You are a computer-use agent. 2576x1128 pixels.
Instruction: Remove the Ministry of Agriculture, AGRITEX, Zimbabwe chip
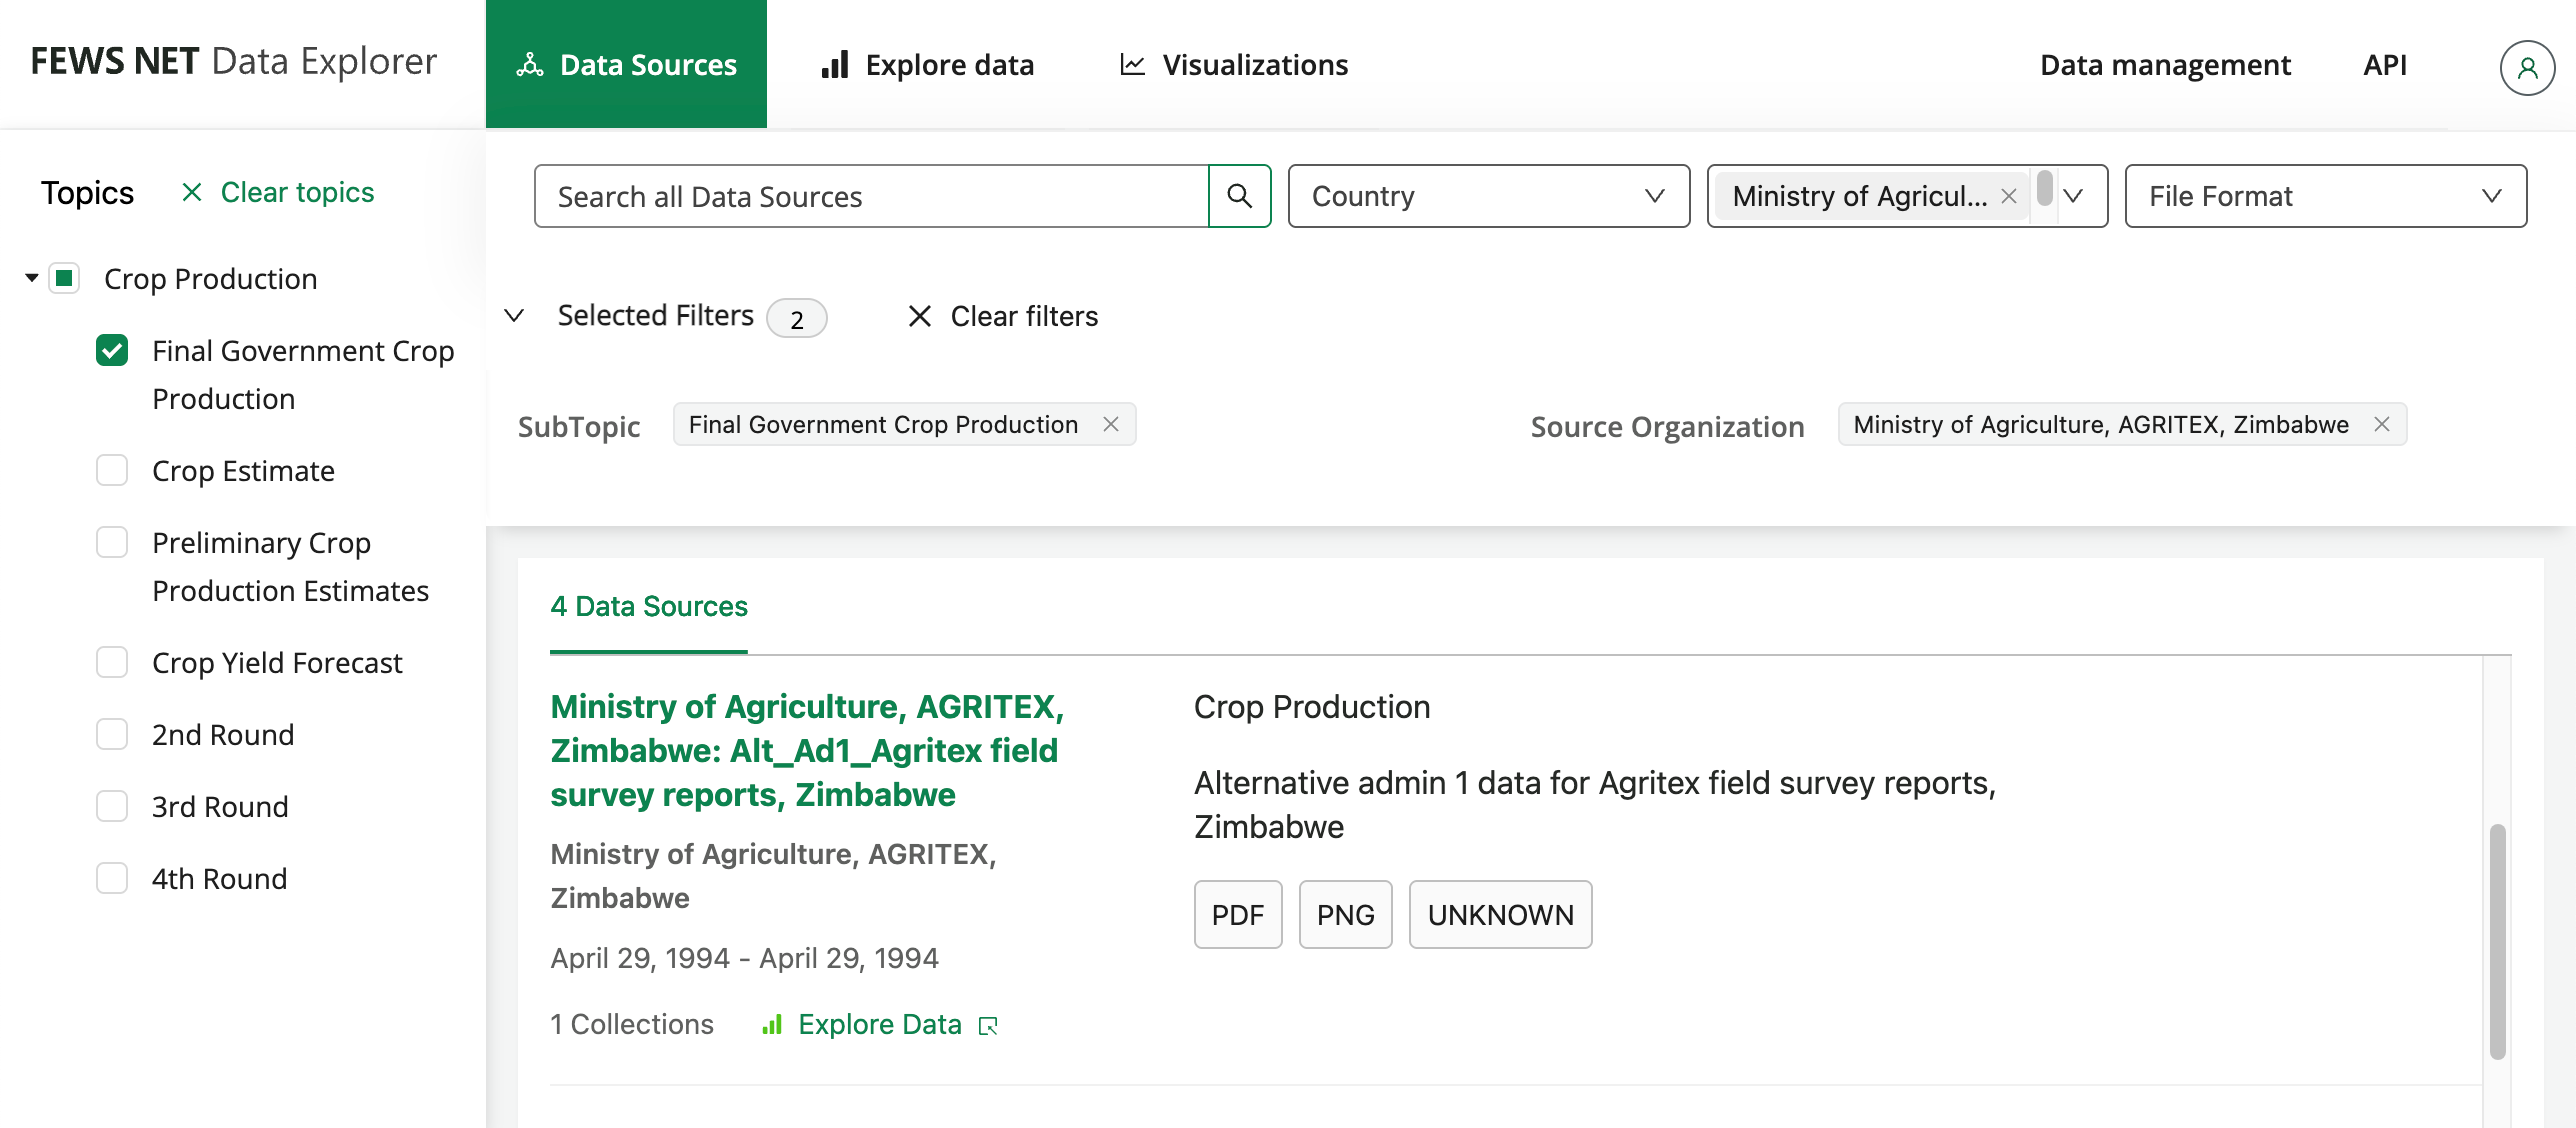coord(2381,424)
